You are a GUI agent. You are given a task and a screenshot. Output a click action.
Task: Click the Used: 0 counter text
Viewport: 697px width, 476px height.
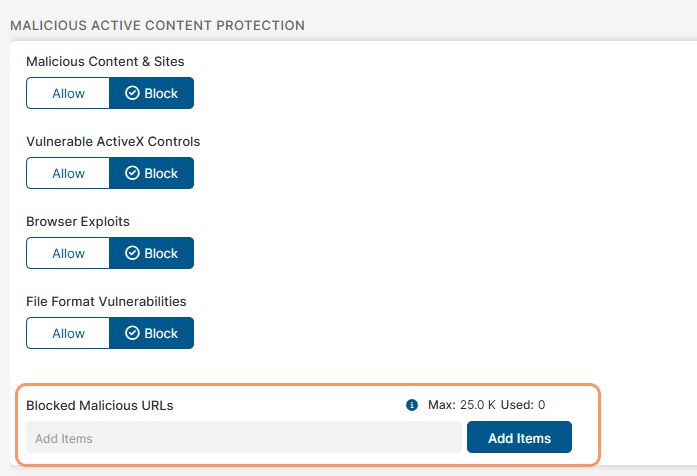point(523,405)
